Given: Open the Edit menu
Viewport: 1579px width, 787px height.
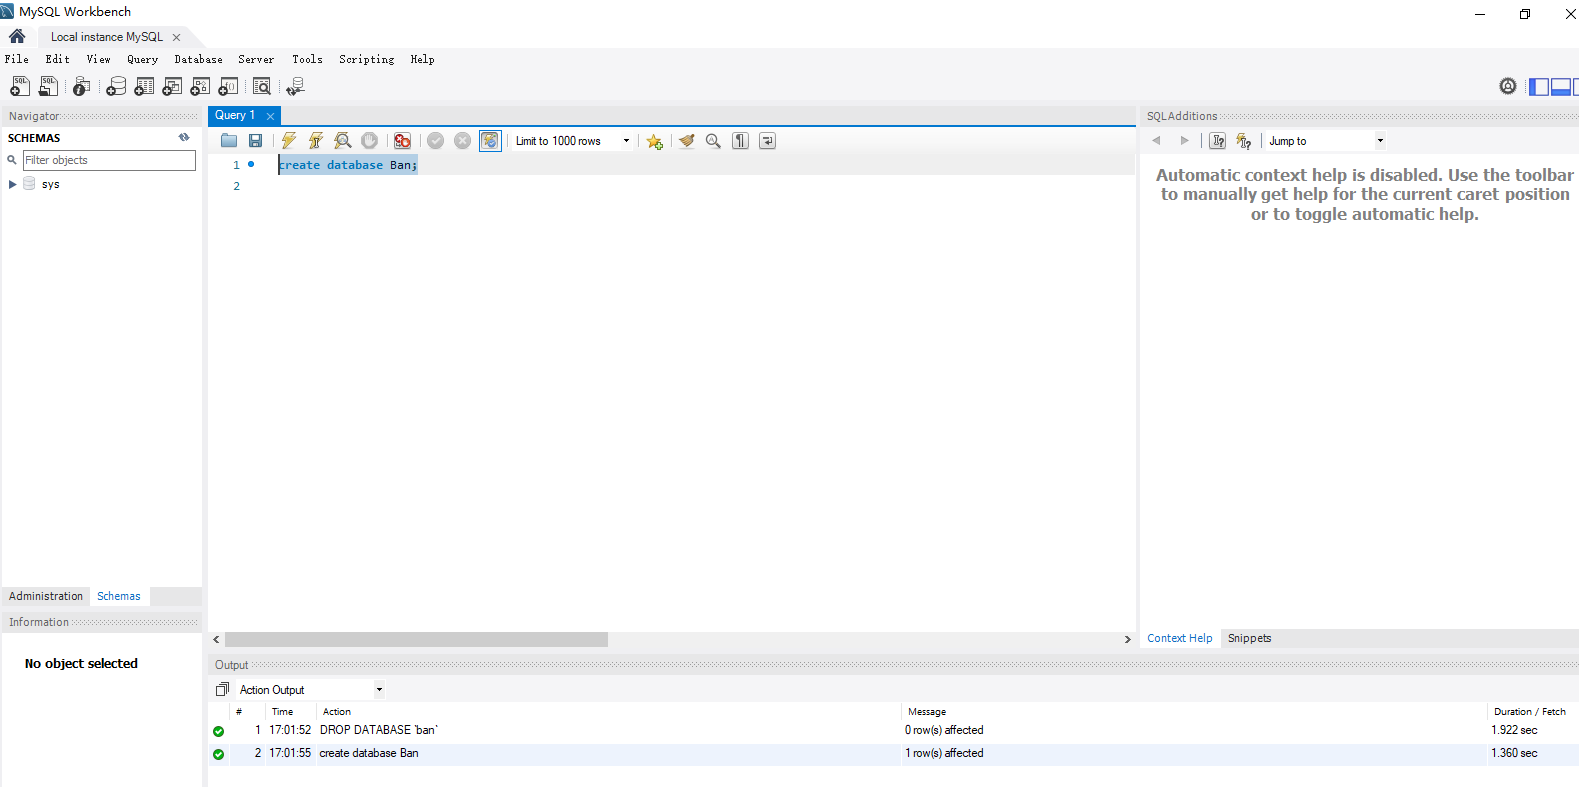Looking at the screenshot, I should click(58, 59).
